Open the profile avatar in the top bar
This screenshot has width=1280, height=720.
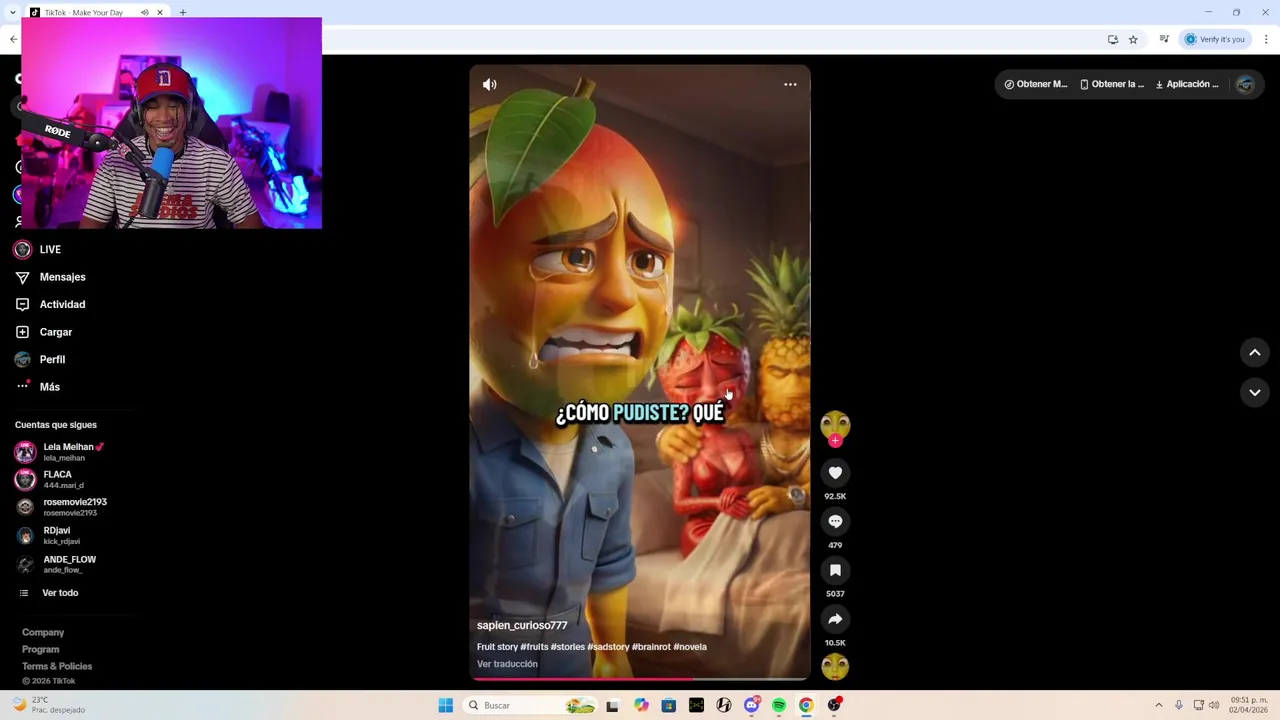(x=1245, y=84)
